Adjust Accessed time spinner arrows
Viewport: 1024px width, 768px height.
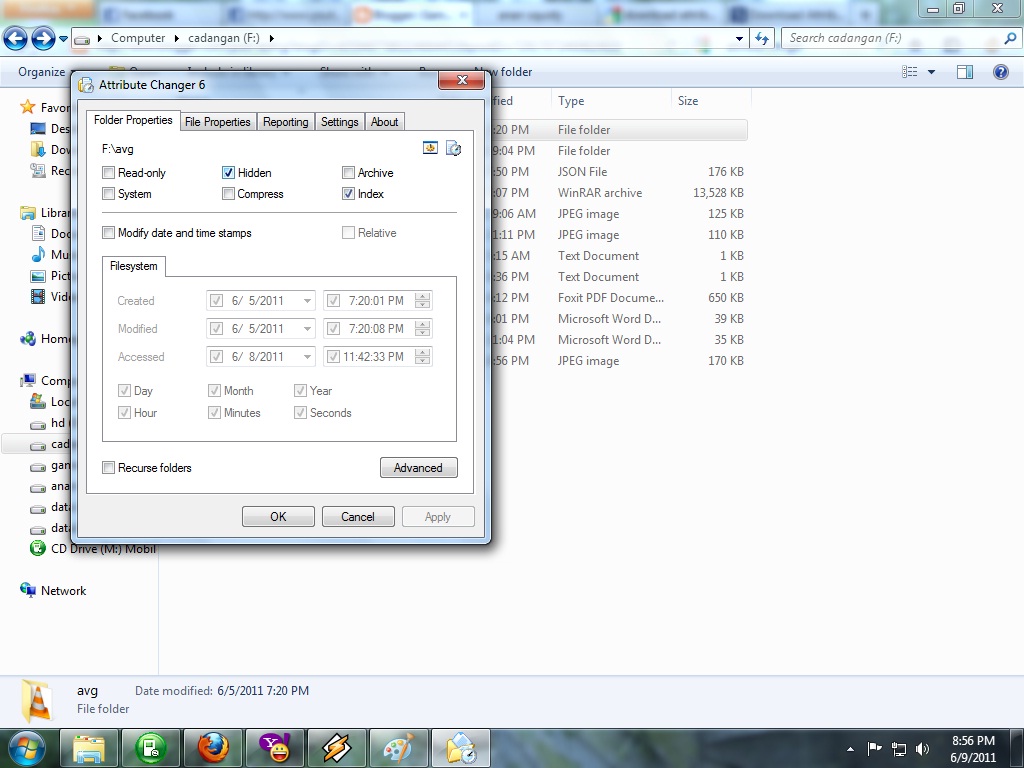(x=423, y=357)
